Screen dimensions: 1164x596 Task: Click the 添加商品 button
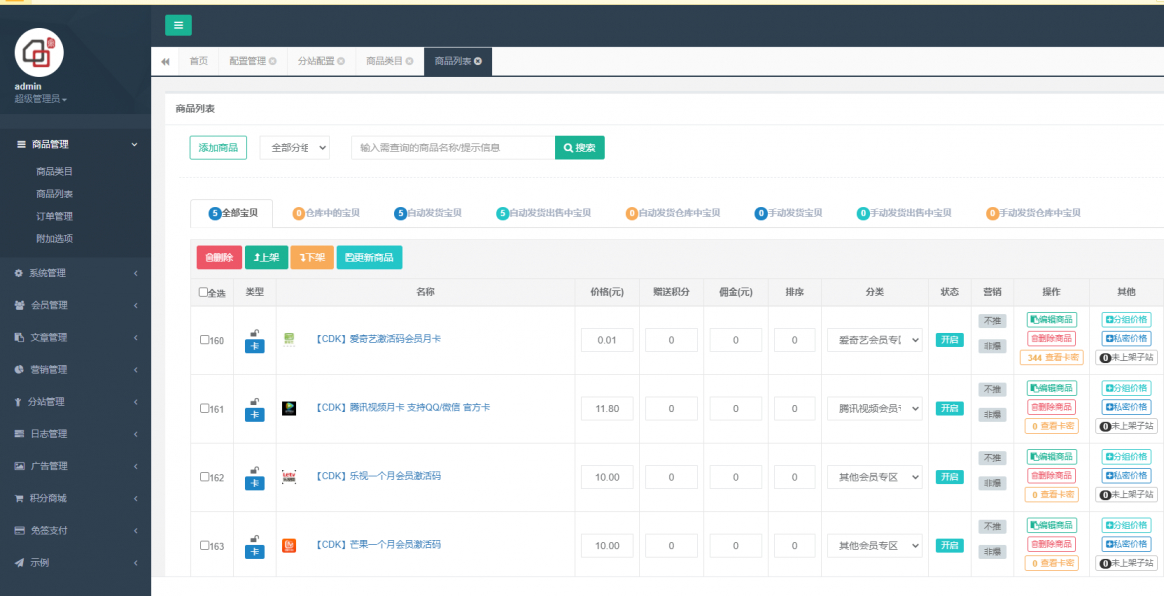[x=220, y=147]
